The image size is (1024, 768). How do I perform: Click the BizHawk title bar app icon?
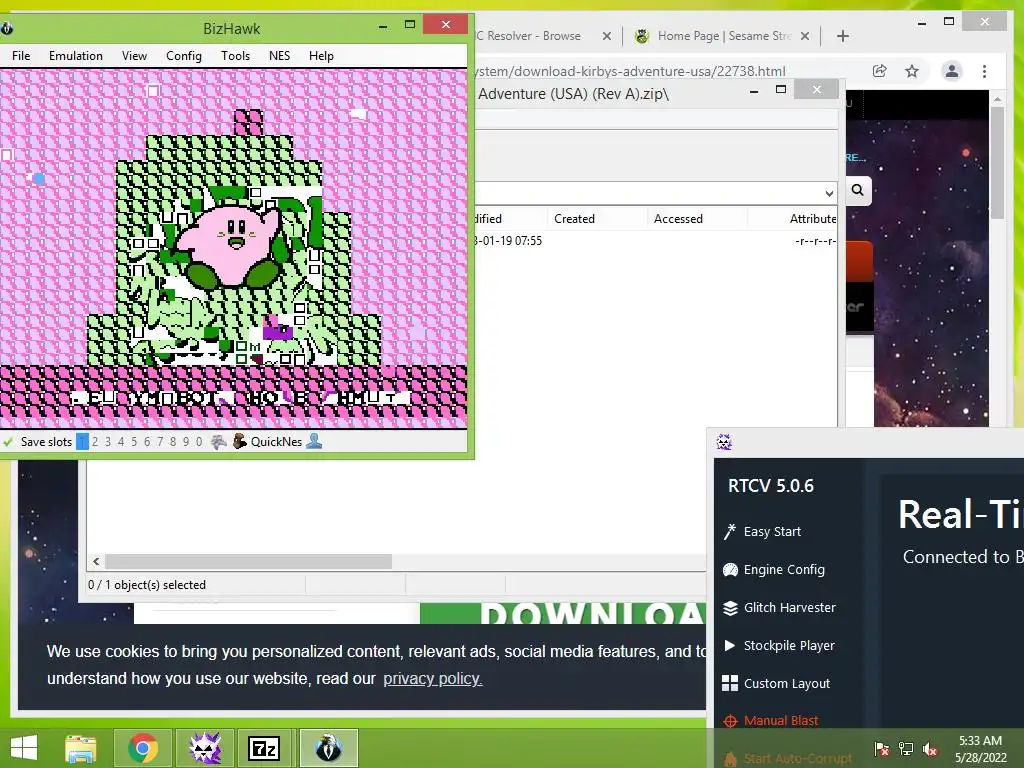[7, 28]
